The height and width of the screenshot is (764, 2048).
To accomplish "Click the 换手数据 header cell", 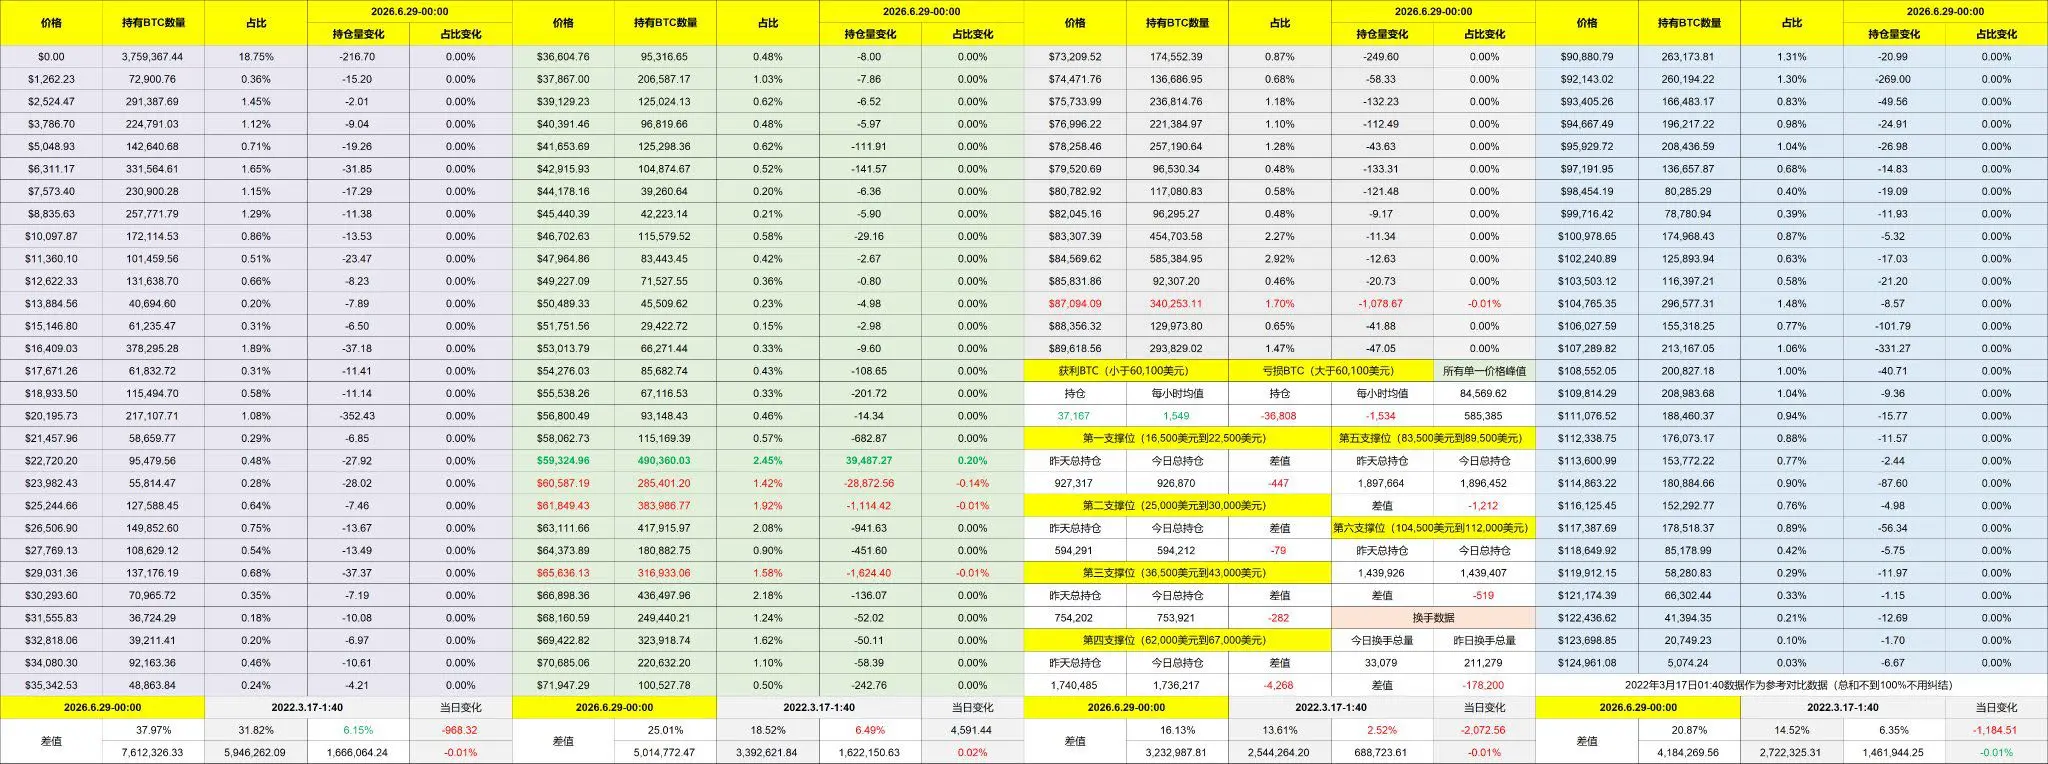I will coord(1433,618).
